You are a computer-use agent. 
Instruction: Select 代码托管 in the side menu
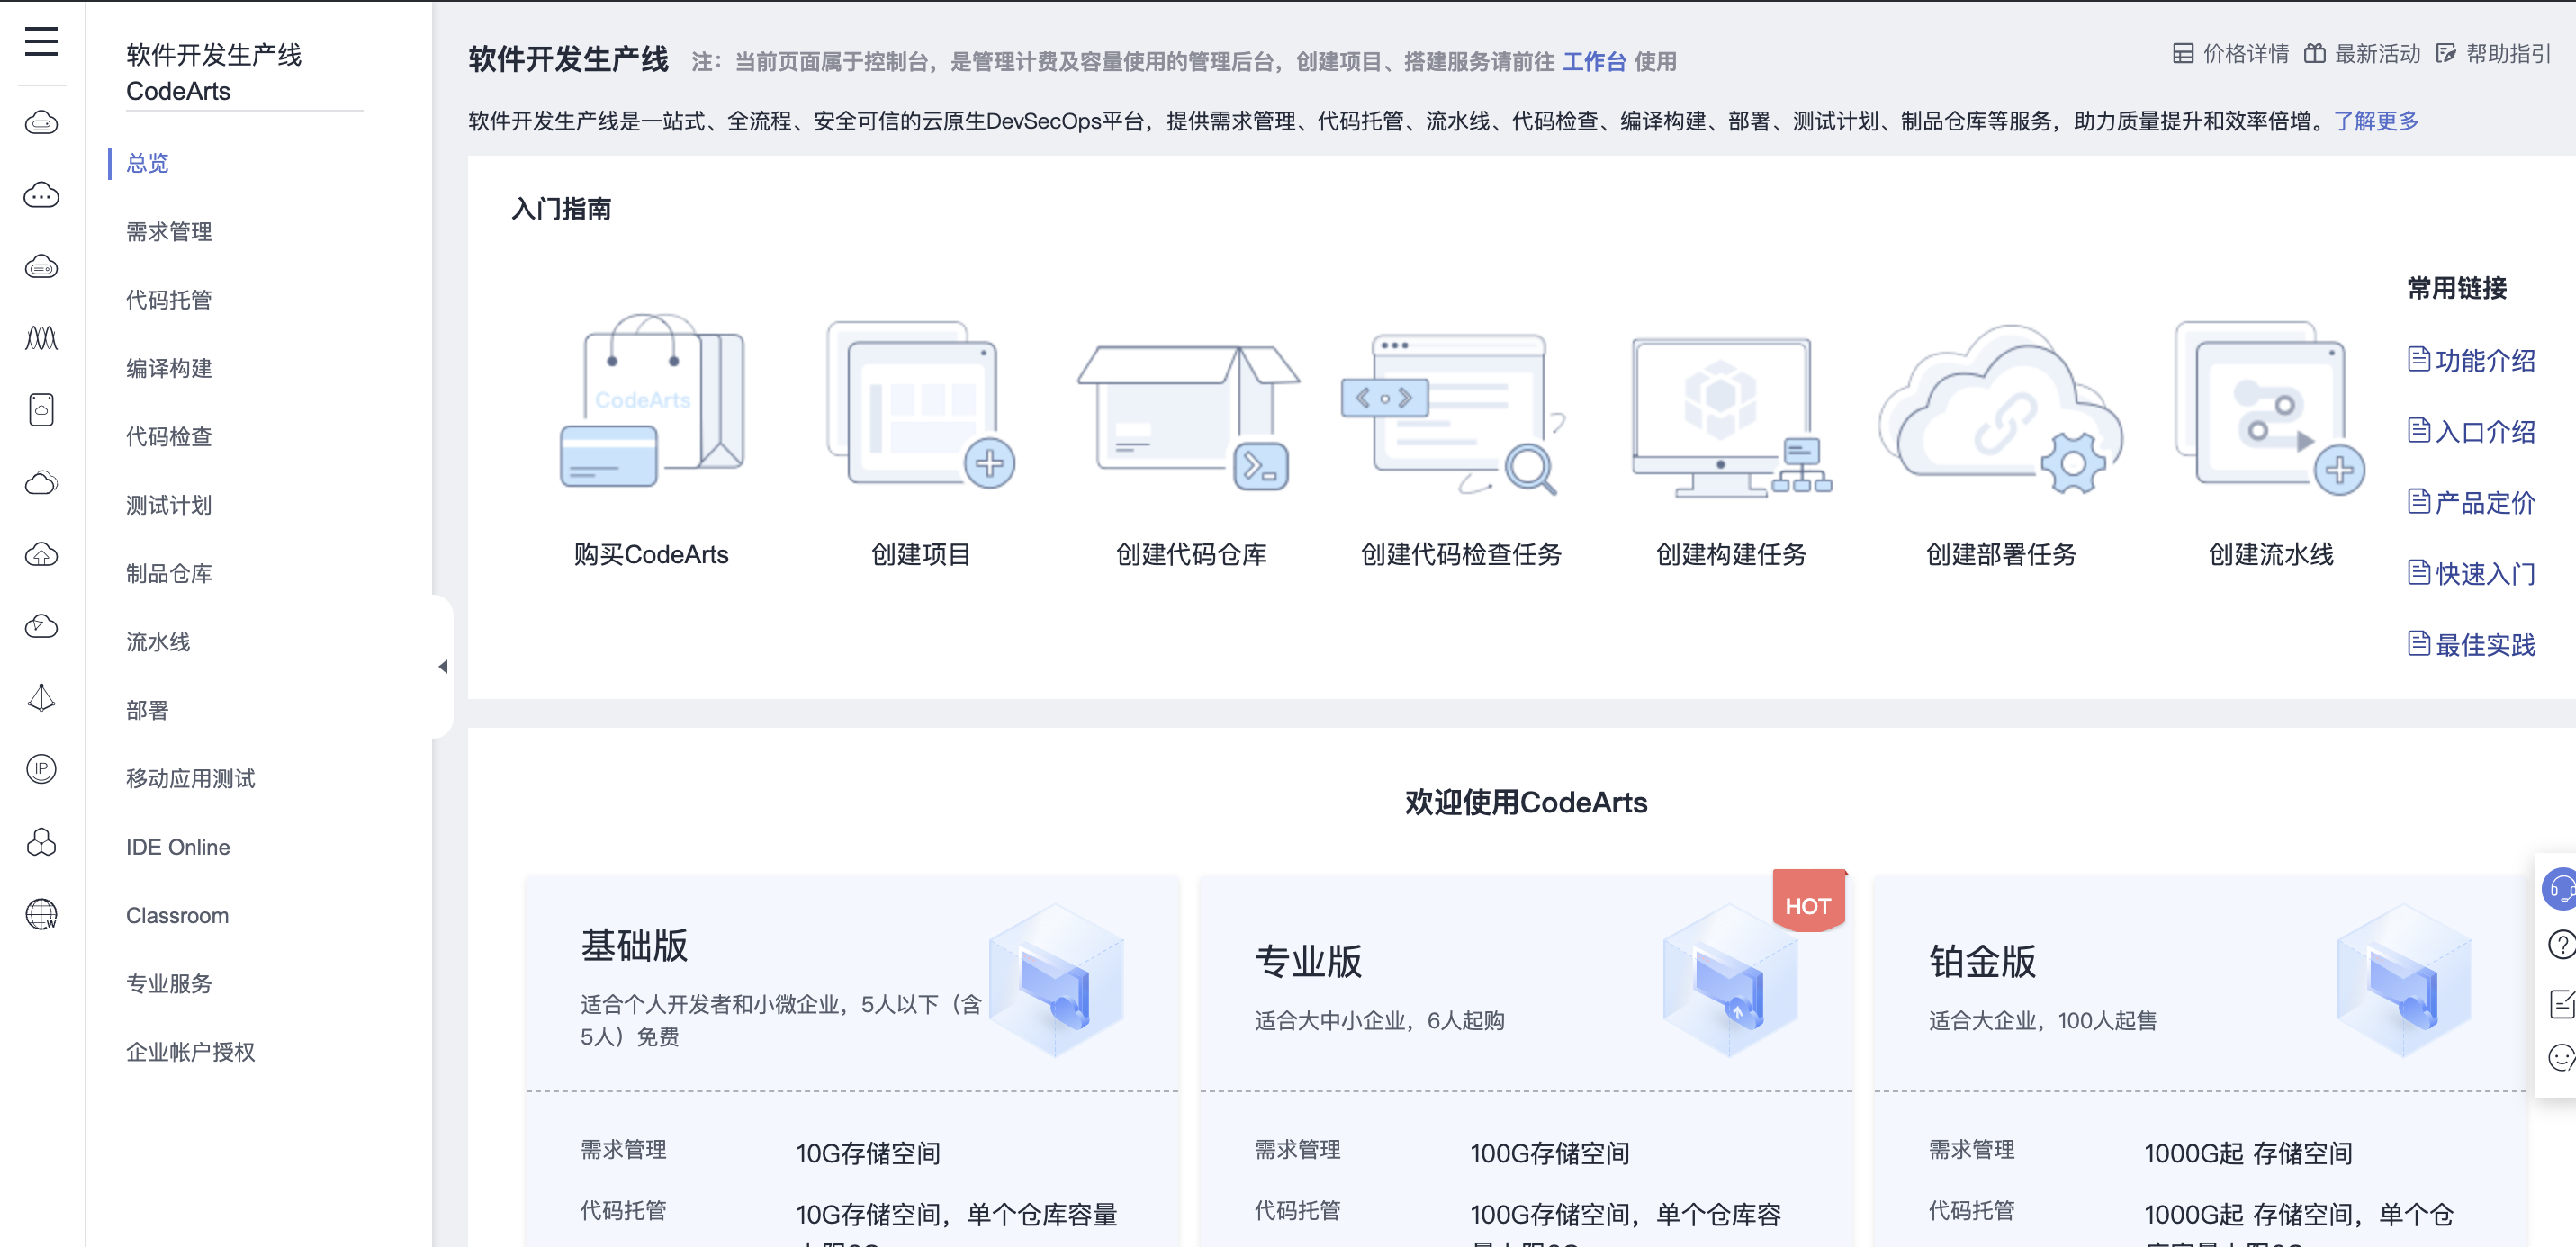(x=169, y=300)
